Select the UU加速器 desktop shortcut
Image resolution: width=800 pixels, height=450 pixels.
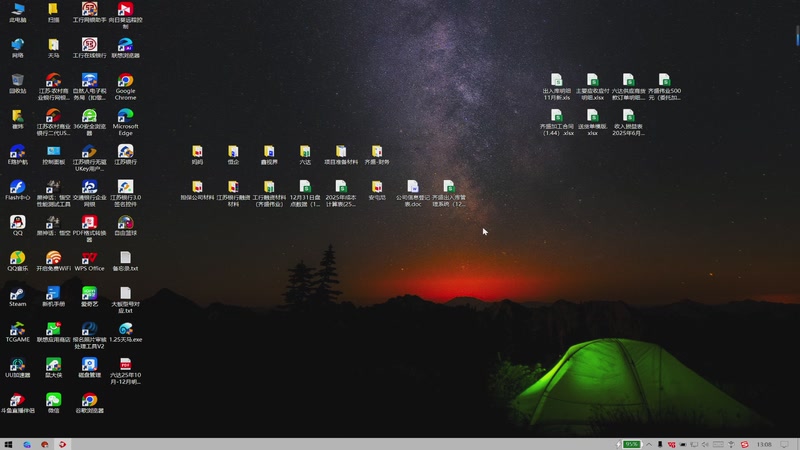(x=18, y=367)
